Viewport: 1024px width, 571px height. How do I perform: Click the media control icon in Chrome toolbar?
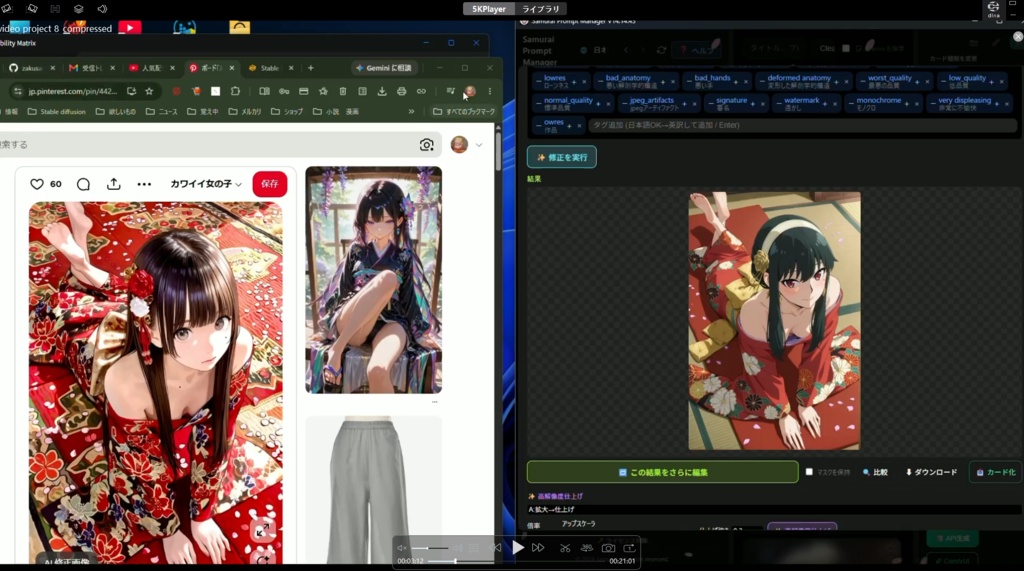pyautogui.click(x=450, y=91)
